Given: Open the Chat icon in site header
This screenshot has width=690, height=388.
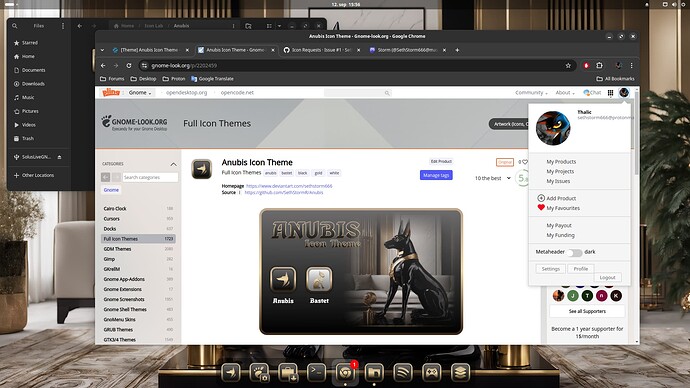Looking at the screenshot, I should (x=592, y=93).
